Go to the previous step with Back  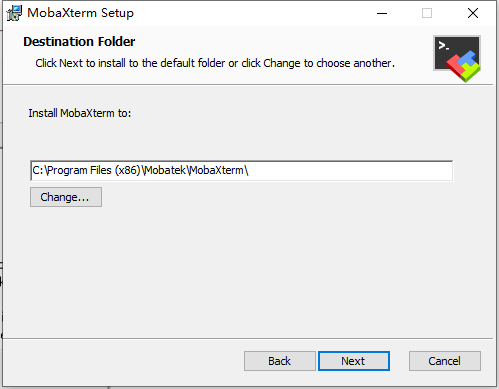(x=279, y=361)
